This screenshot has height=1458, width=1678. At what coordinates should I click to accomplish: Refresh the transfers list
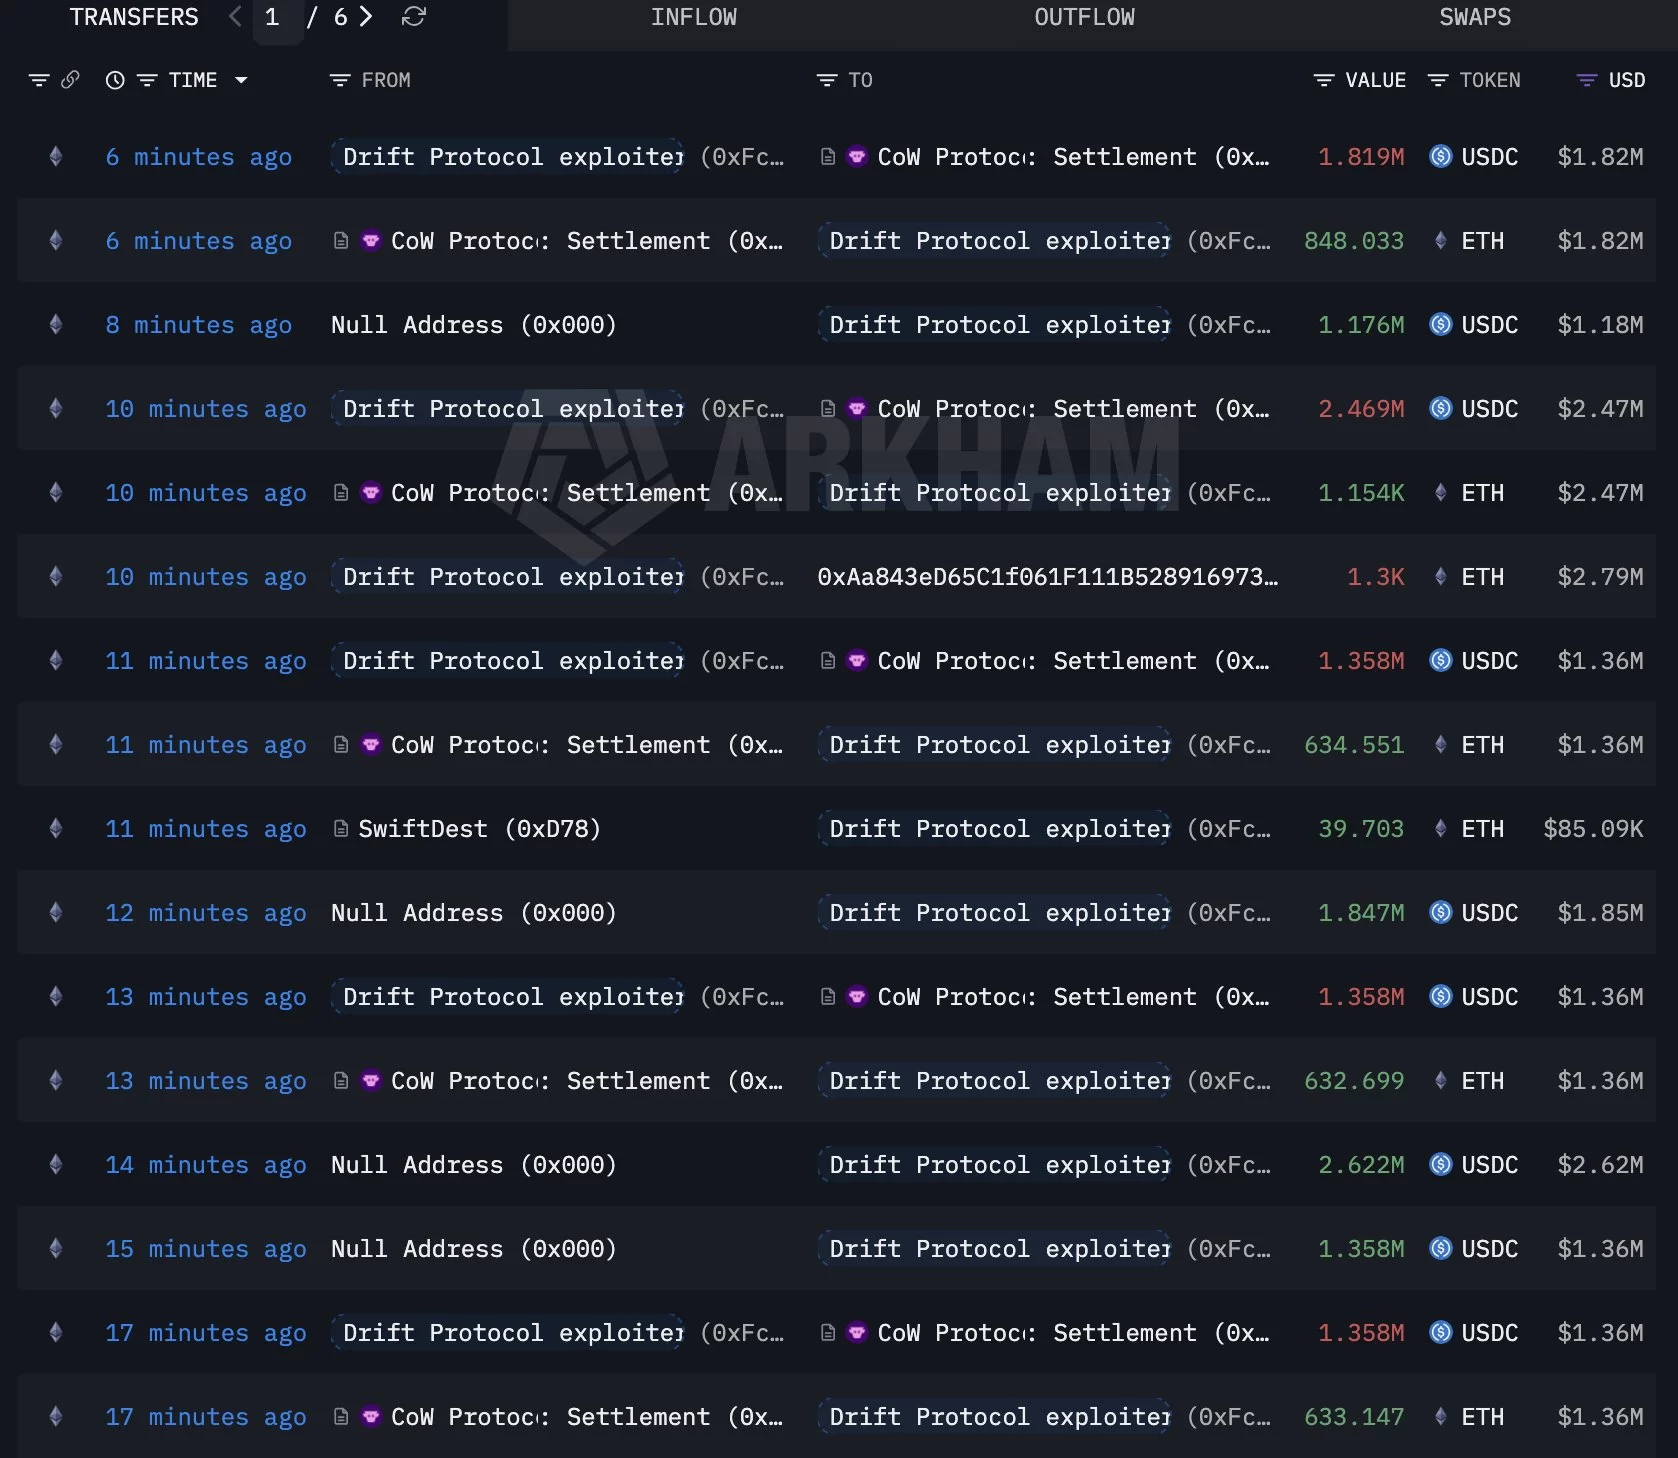414,17
